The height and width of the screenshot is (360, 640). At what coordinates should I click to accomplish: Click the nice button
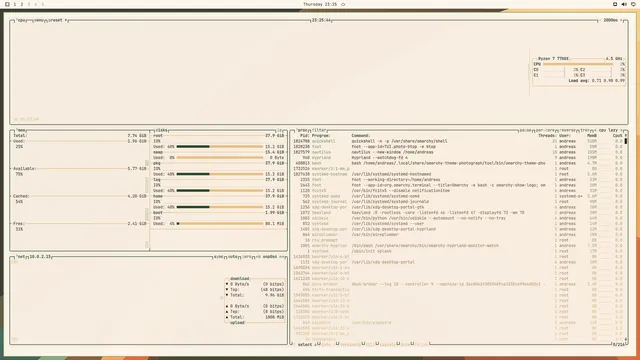[405, 344]
